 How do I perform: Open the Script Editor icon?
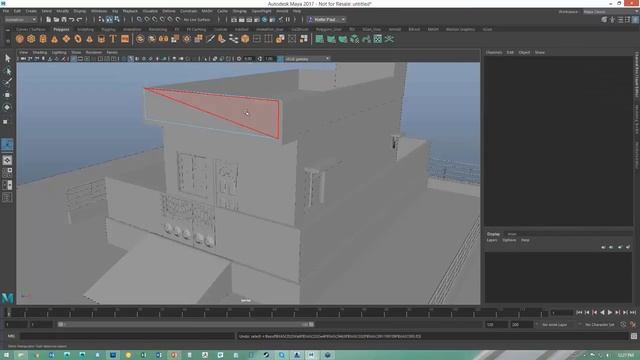(x=633, y=336)
